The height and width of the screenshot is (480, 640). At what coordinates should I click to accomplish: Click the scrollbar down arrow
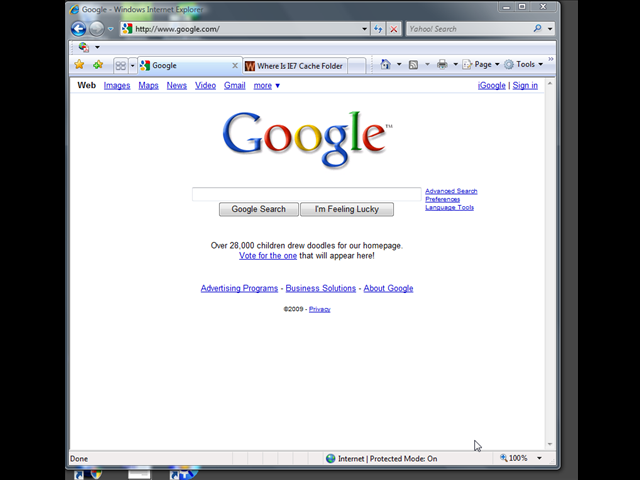tap(549, 444)
